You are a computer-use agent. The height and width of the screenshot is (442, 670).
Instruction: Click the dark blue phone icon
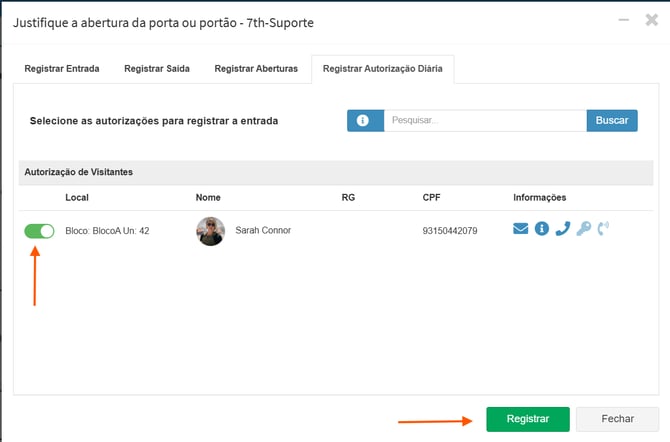[x=562, y=229]
